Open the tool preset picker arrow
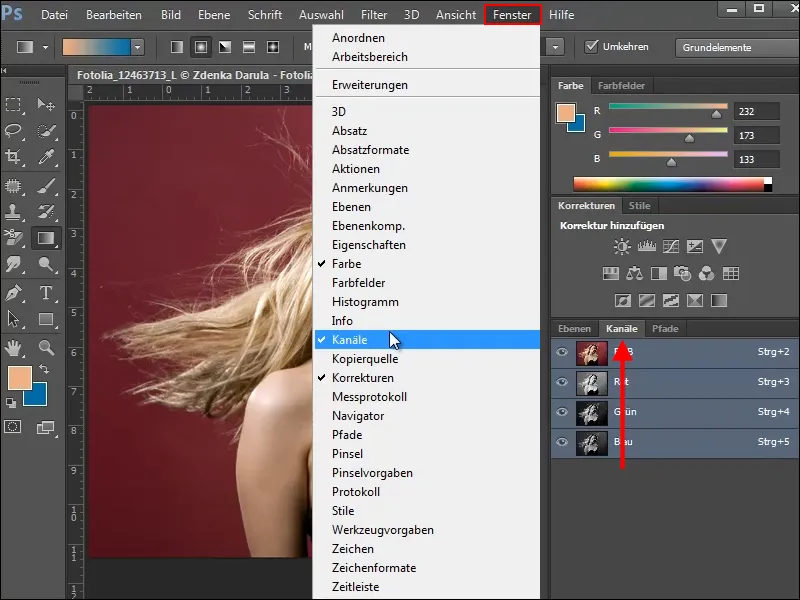The width and height of the screenshot is (800, 600). [45, 47]
